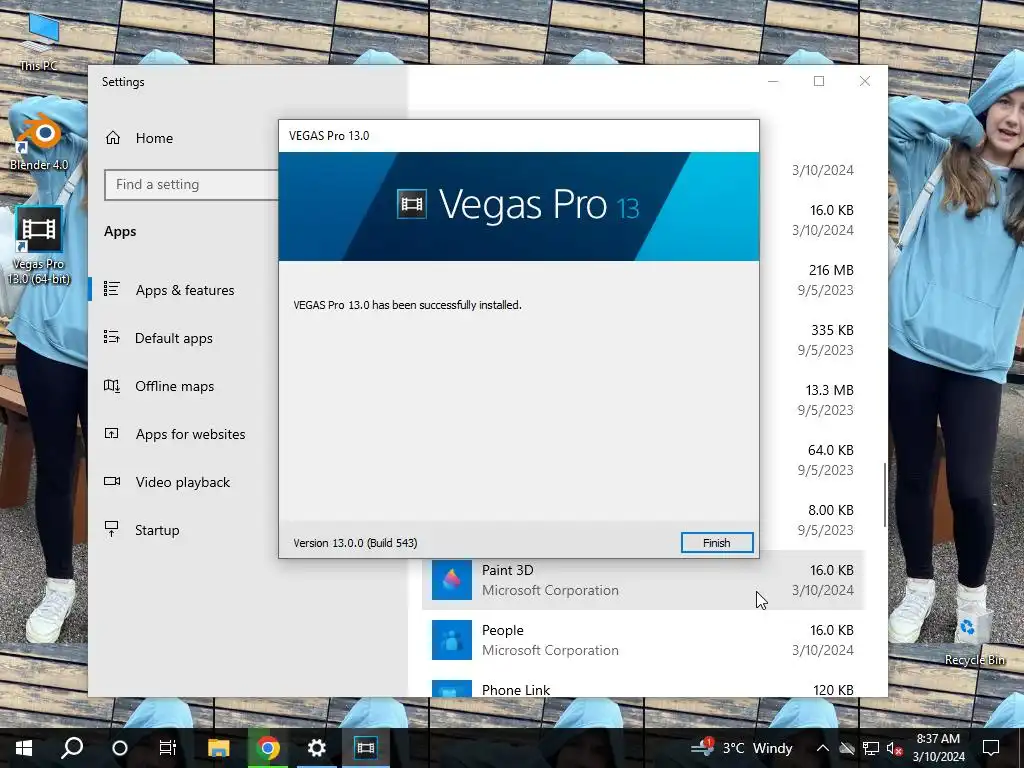The width and height of the screenshot is (1024, 768).
Task: Go to Home in Settings
Action: tap(154, 138)
